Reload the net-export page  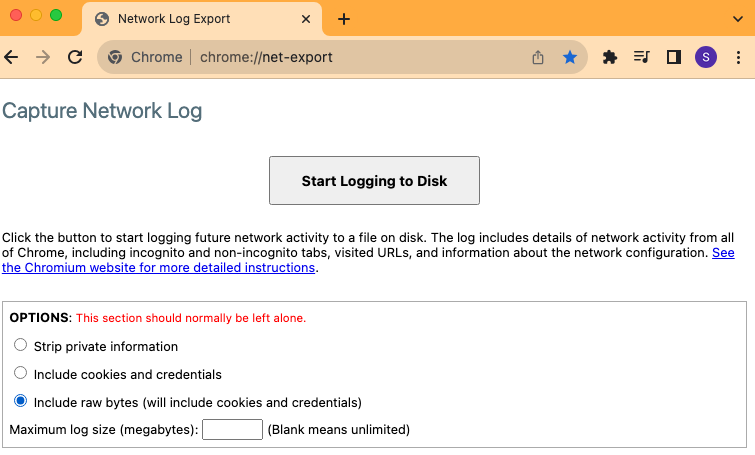click(x=74, y=57)
